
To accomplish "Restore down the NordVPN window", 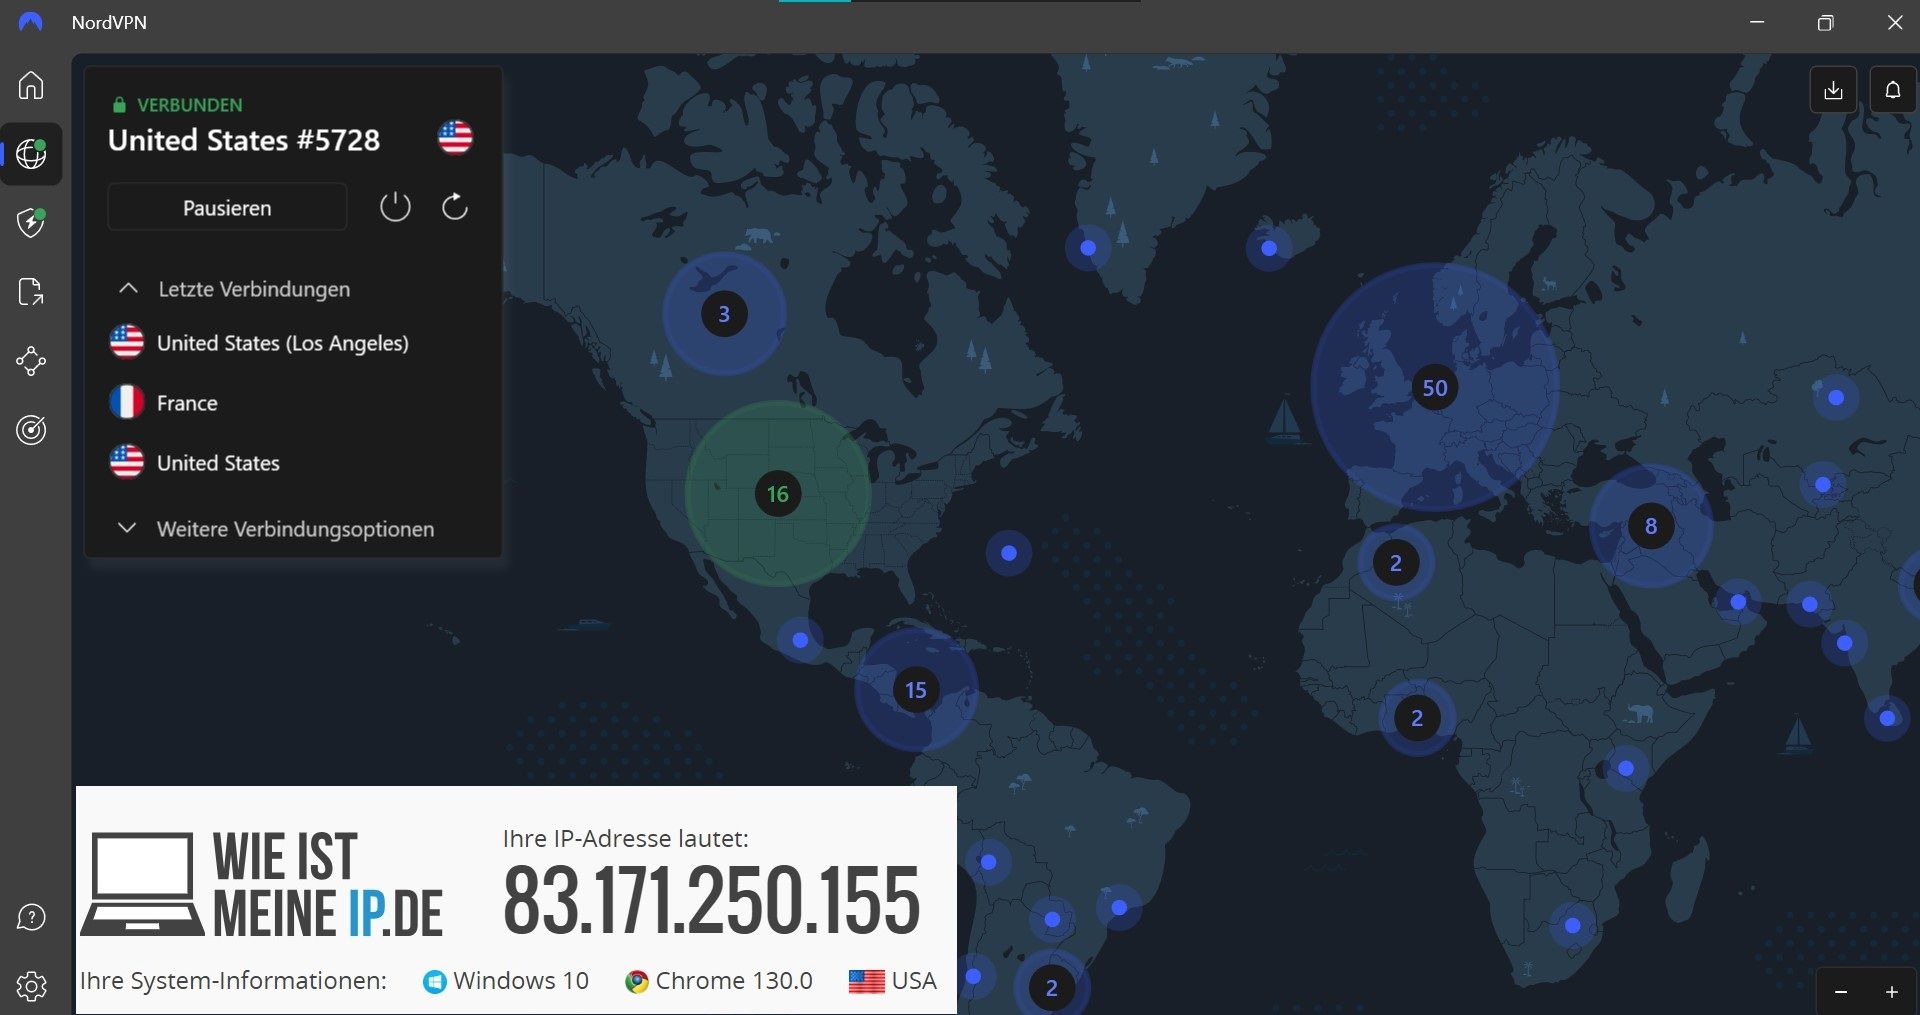I will pyautogui.click(x=1825, y=22).
